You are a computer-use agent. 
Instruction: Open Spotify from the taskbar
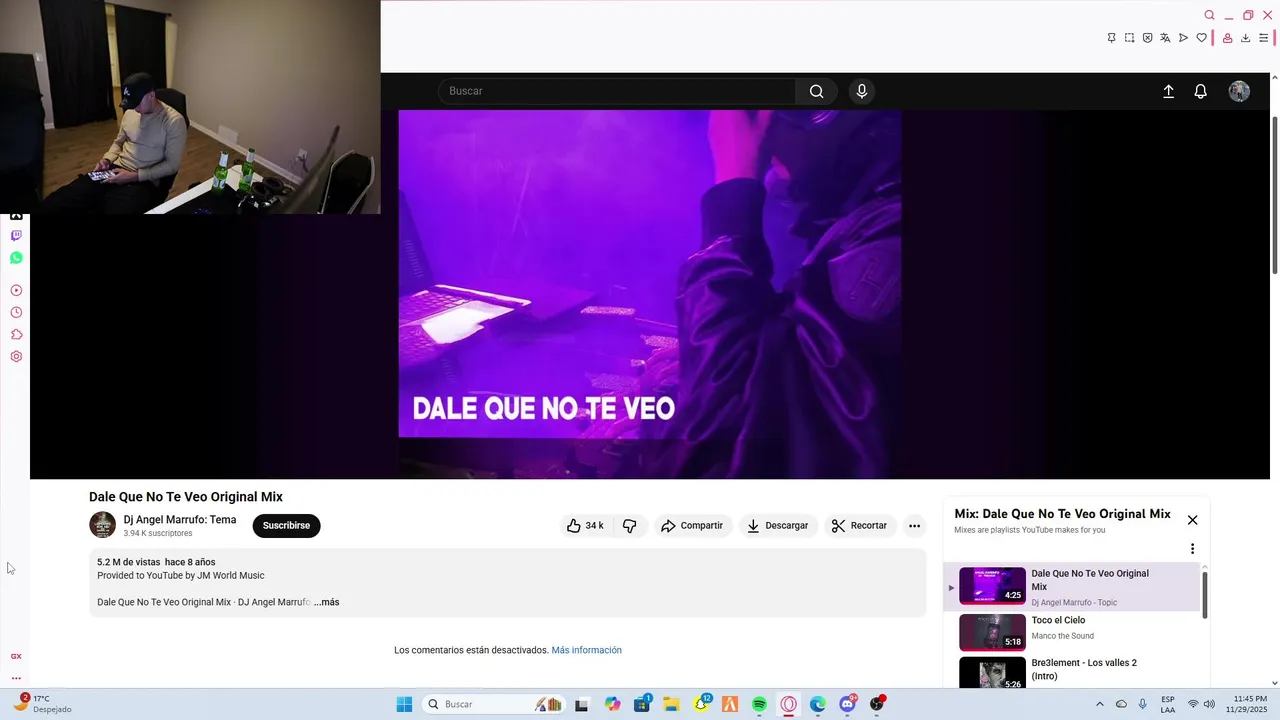[x=759, y=704]
